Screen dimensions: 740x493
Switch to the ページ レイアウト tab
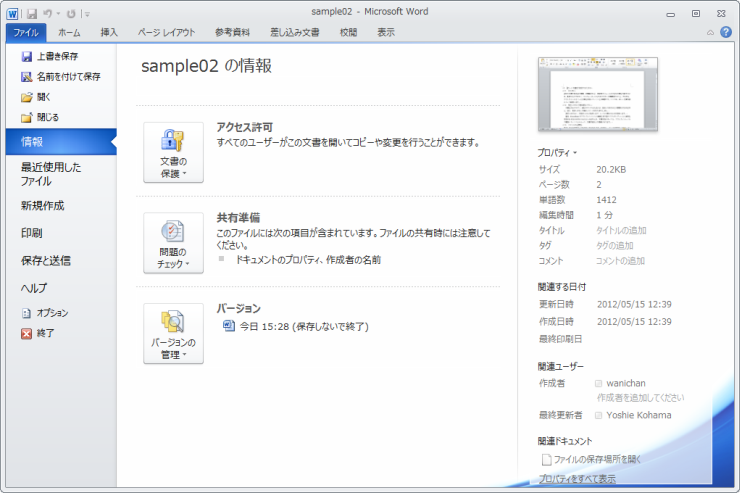pyautogui.click(x=167, y=33)
